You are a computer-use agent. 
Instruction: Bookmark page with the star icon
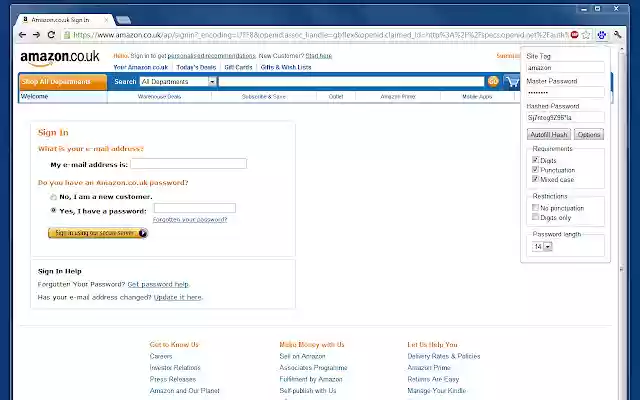[x=586, y=35]
